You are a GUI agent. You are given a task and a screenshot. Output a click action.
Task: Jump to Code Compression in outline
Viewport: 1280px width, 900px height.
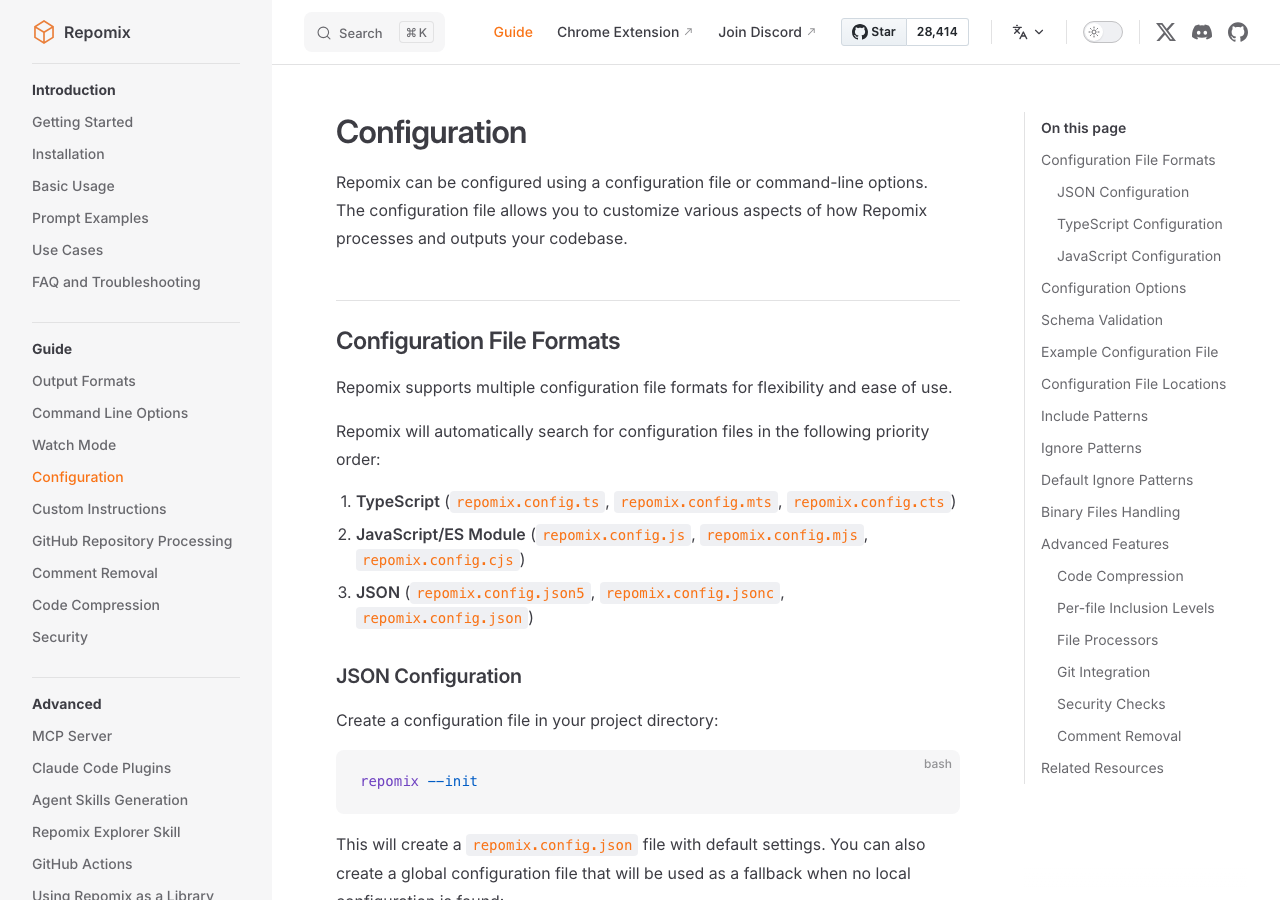click(1120, 576)
